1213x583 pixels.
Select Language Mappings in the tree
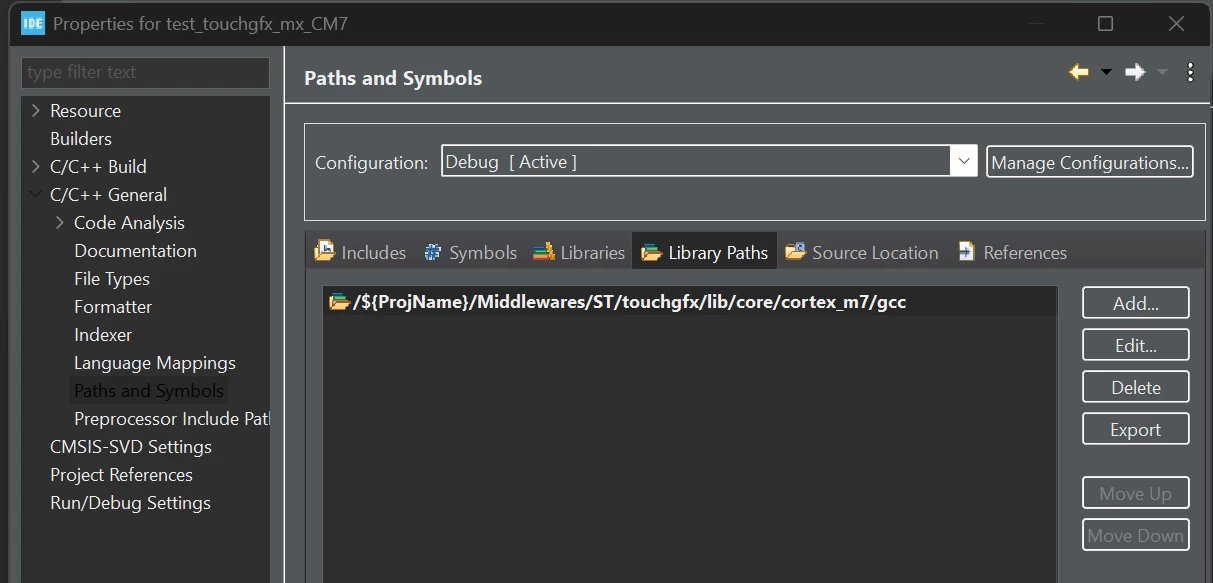click(x=155, y=362)
